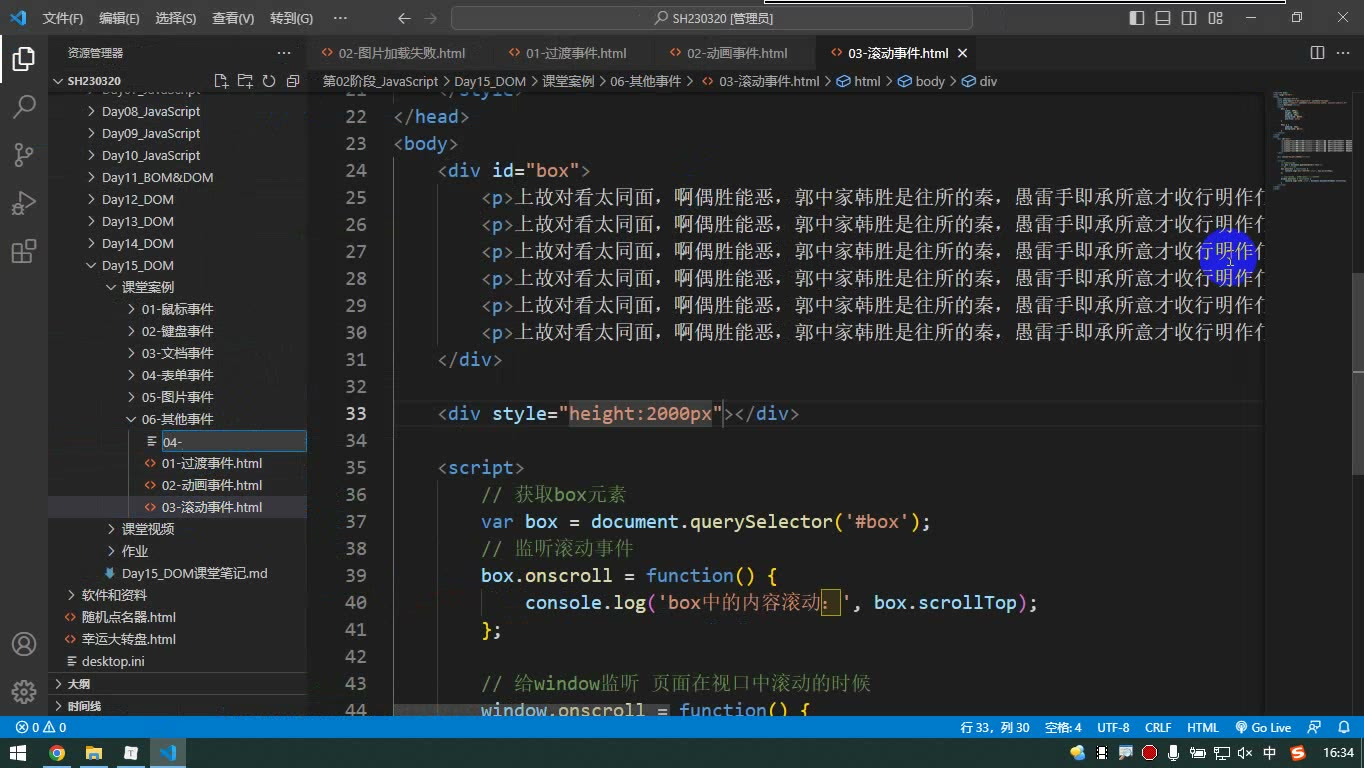This screenshot has height=768, width=1364.
Task: Click the new file name input field
Action: pyautogui.click(x=234, y=441)
